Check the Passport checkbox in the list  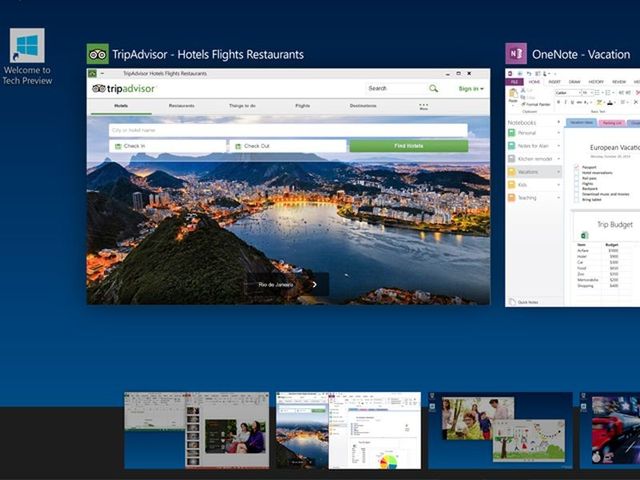pos(577,168)
